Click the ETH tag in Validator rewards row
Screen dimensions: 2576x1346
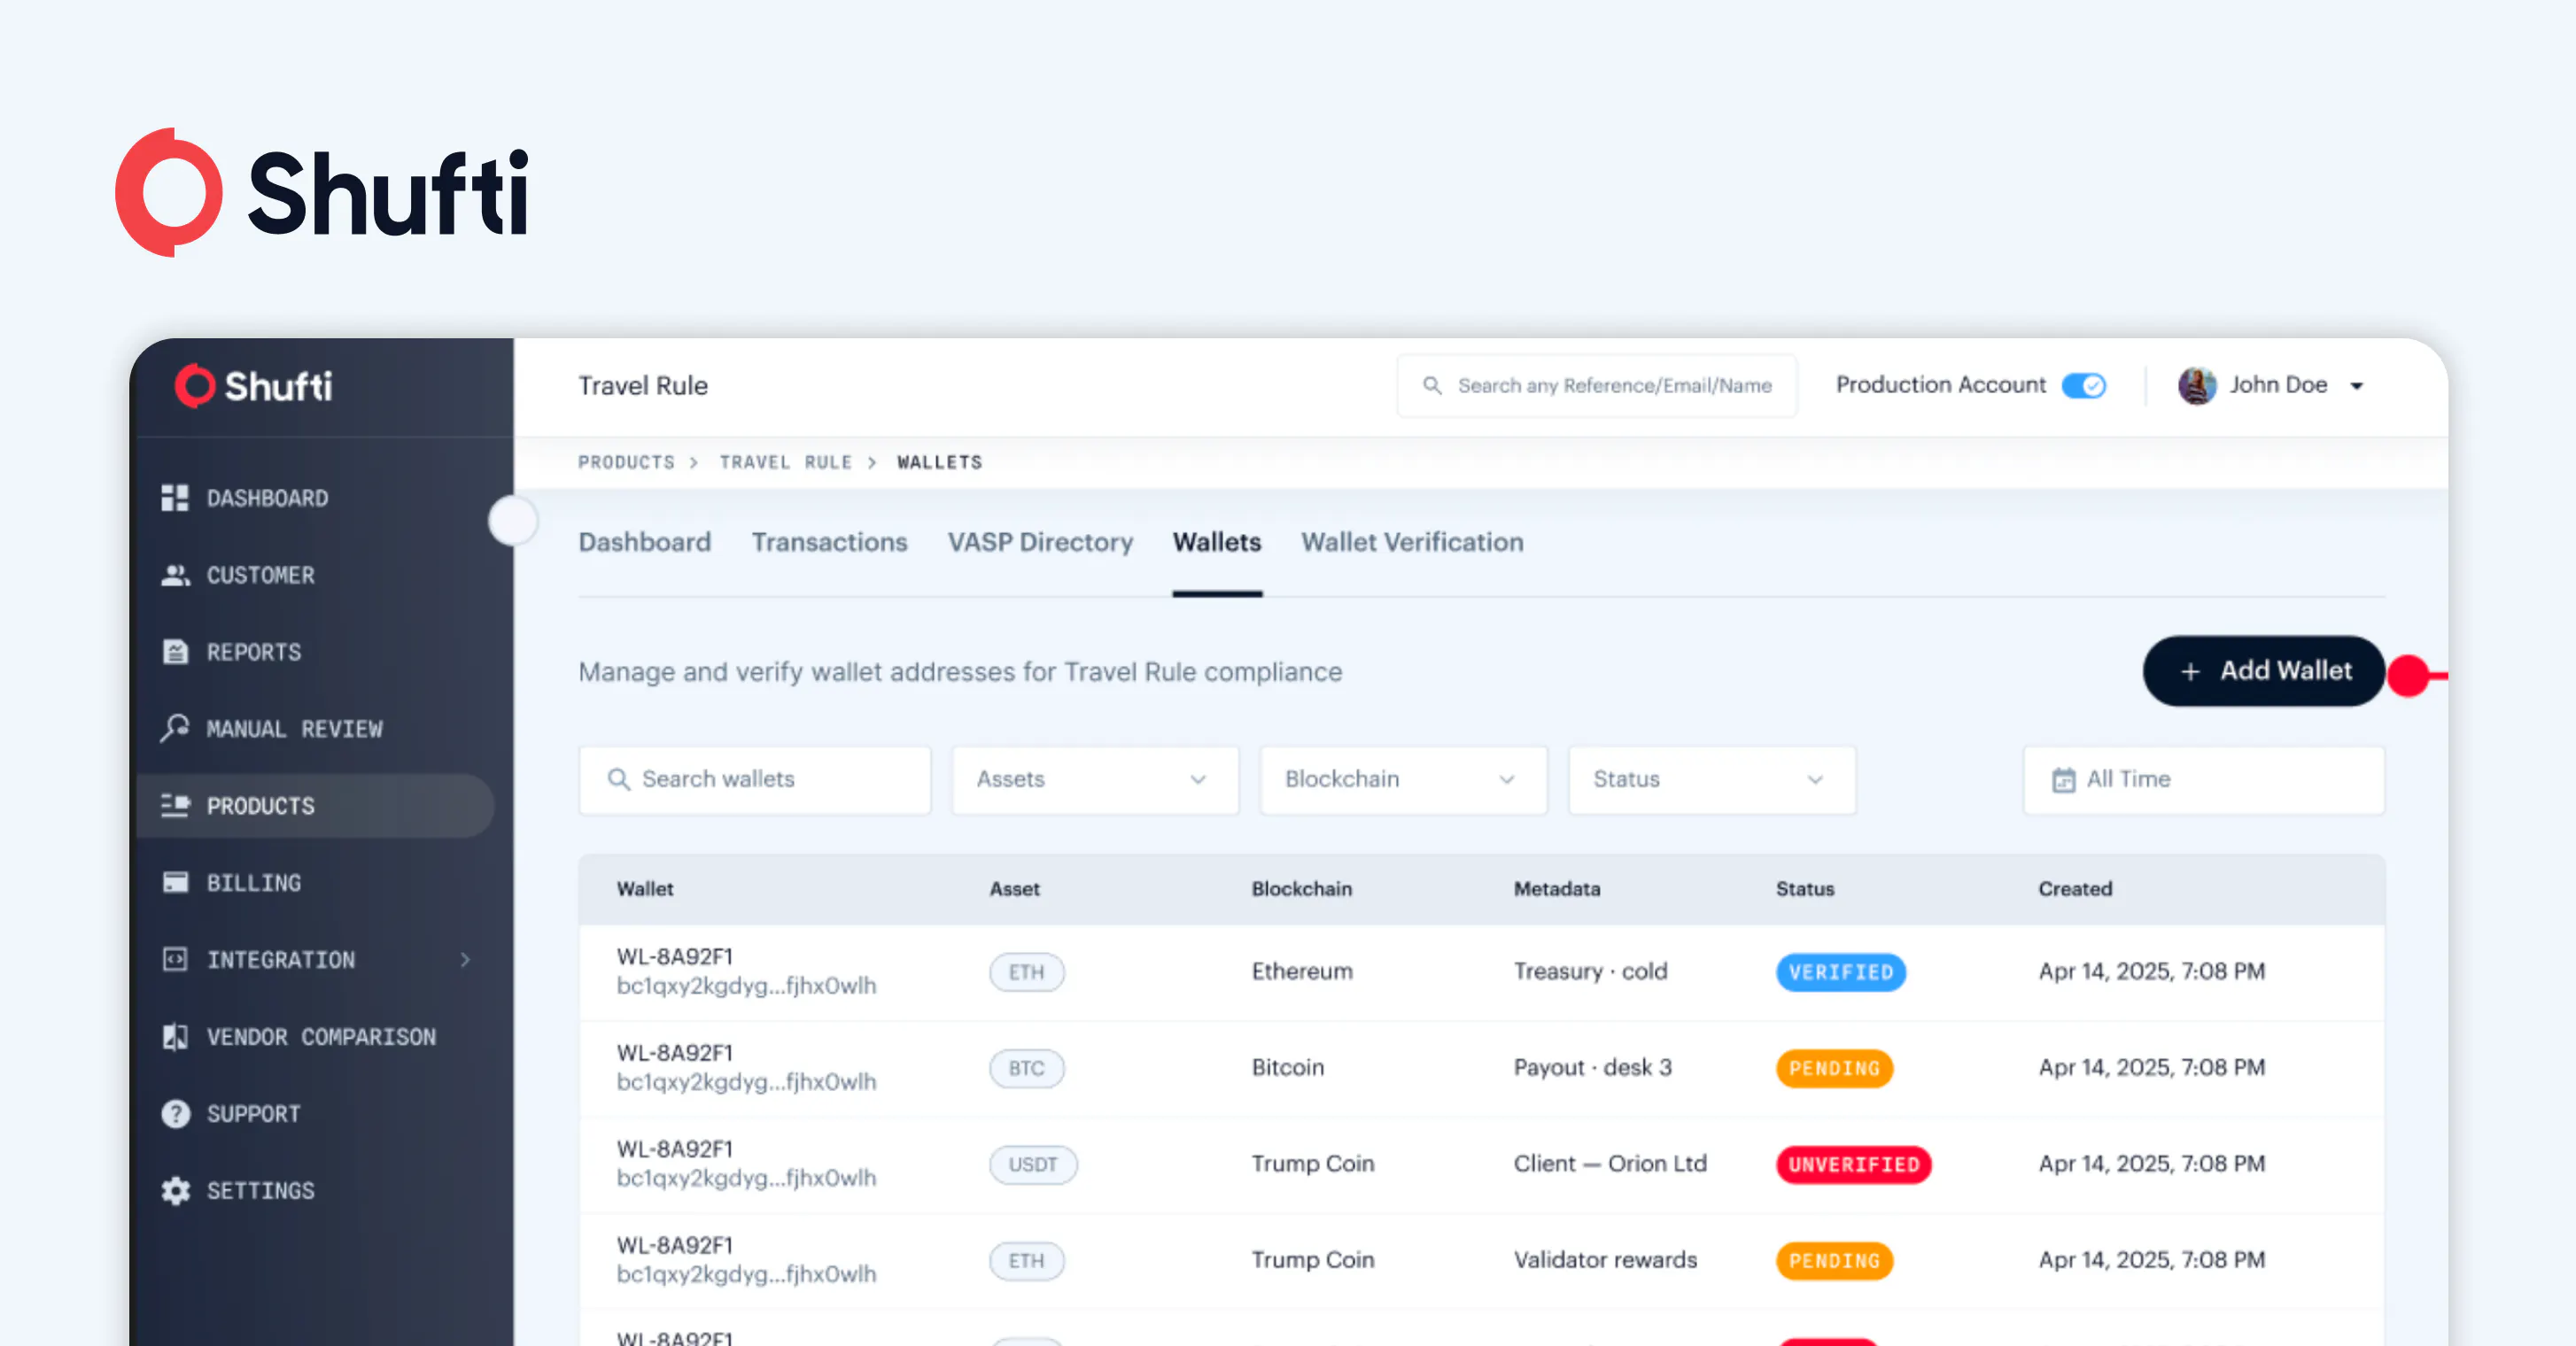pos(1027,1260)
